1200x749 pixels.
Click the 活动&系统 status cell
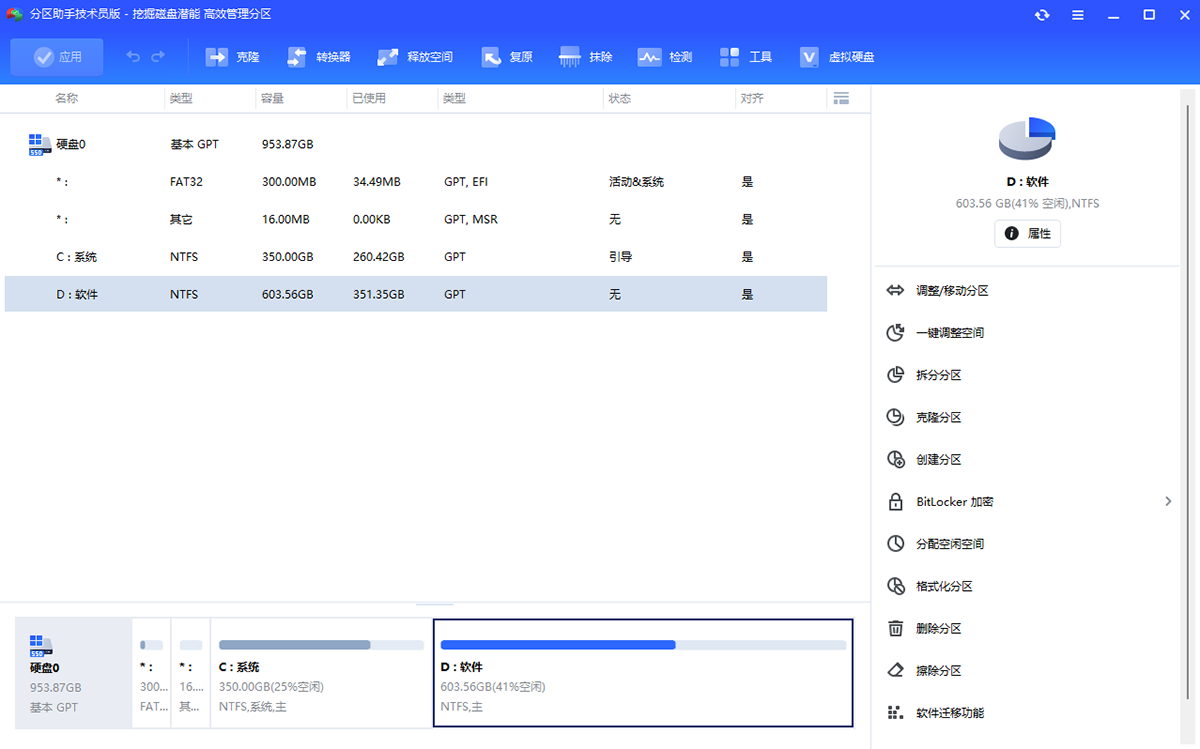click(636, 182)
